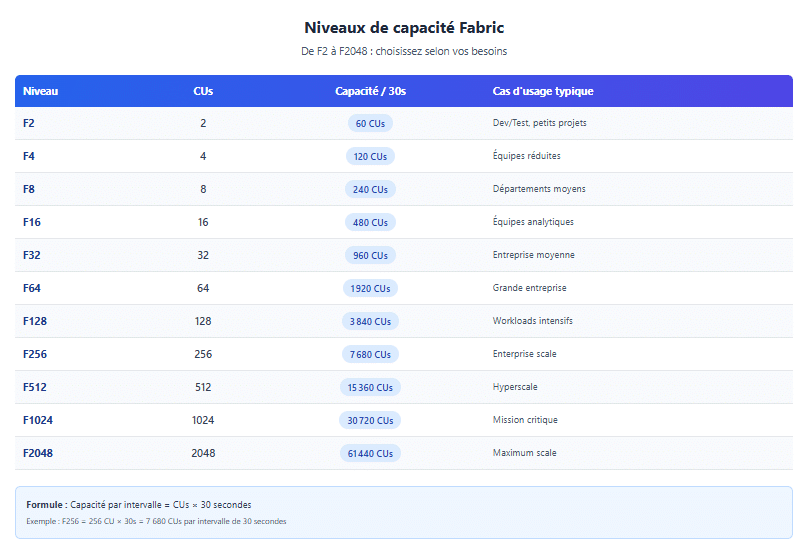Click the 30 720 CUs badge
The image size is (805, 550).
coord(370,421)
